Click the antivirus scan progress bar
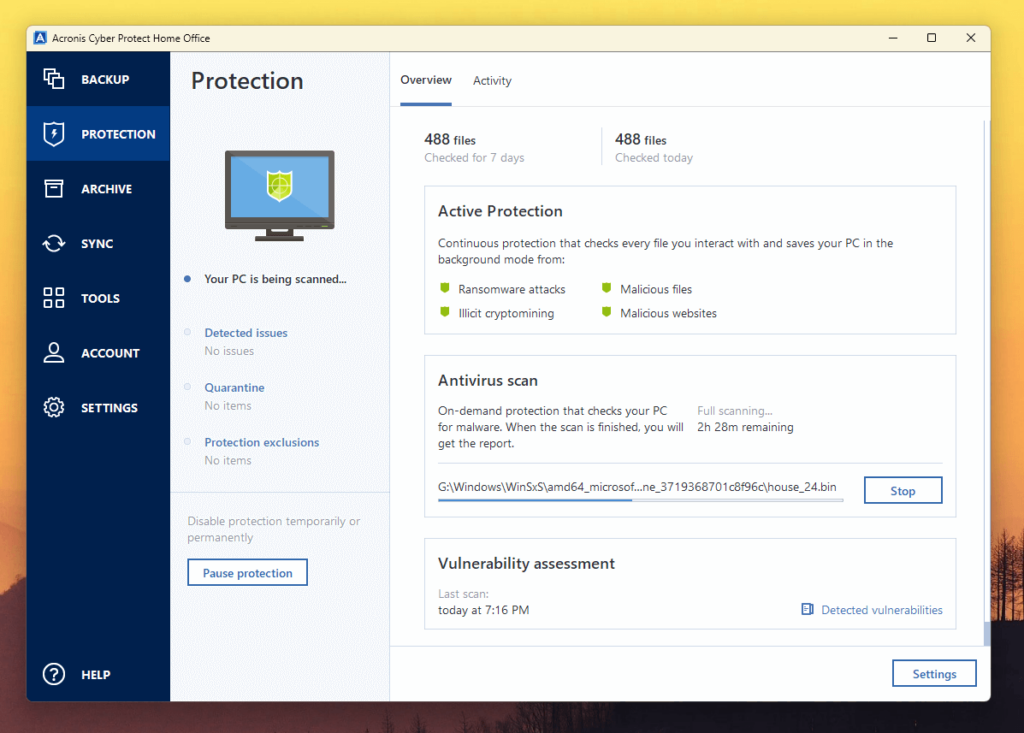This screenshot has height=733, width=1024. [x=641, y=500]
